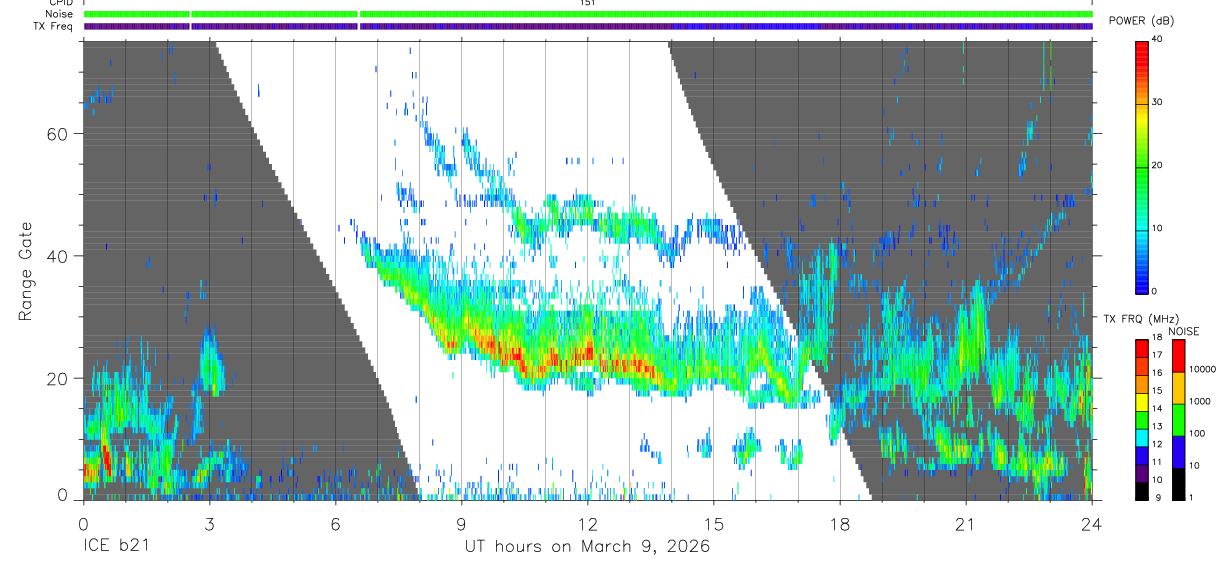This screenshot has height=567, width=1228.
Task: Click the "151" CPID value at the top
Action: point(587,3)
